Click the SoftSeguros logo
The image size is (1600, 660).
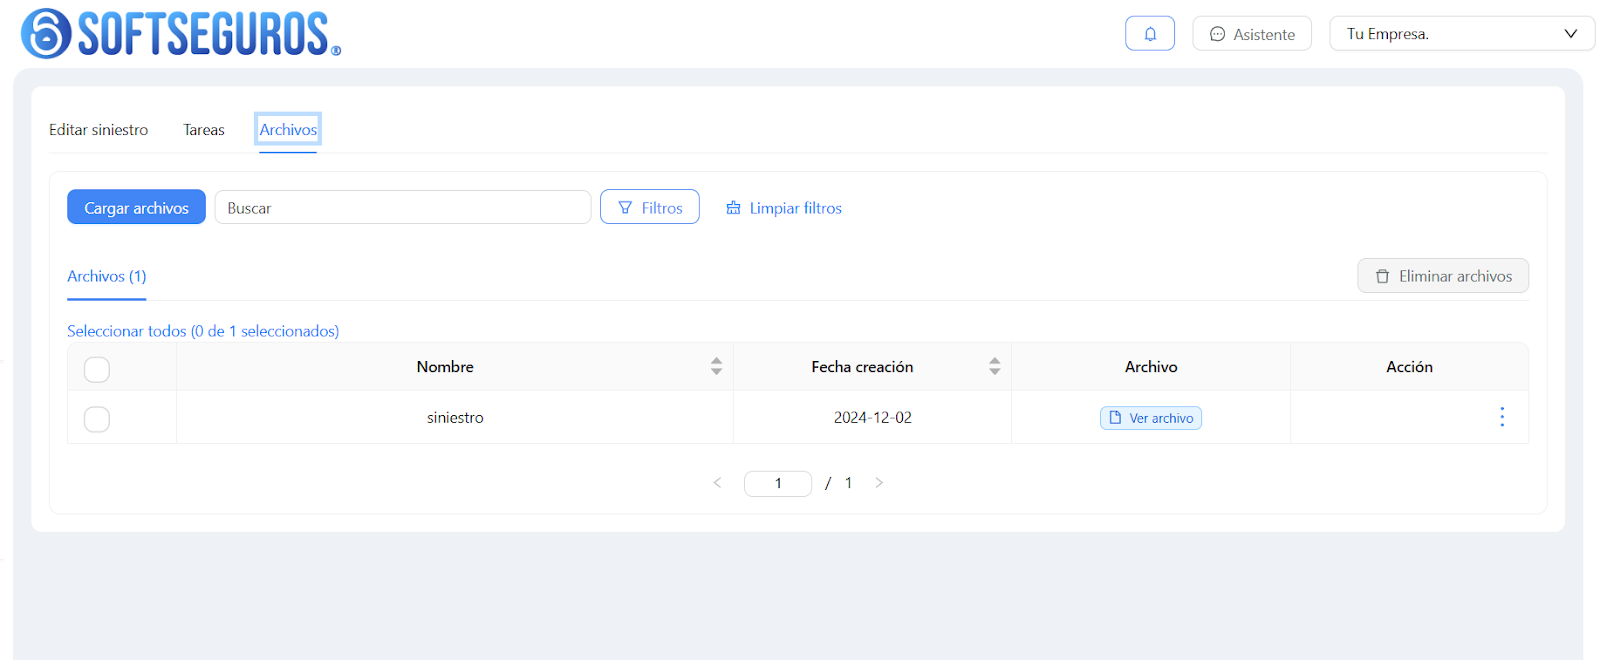(x=181, y=34)
